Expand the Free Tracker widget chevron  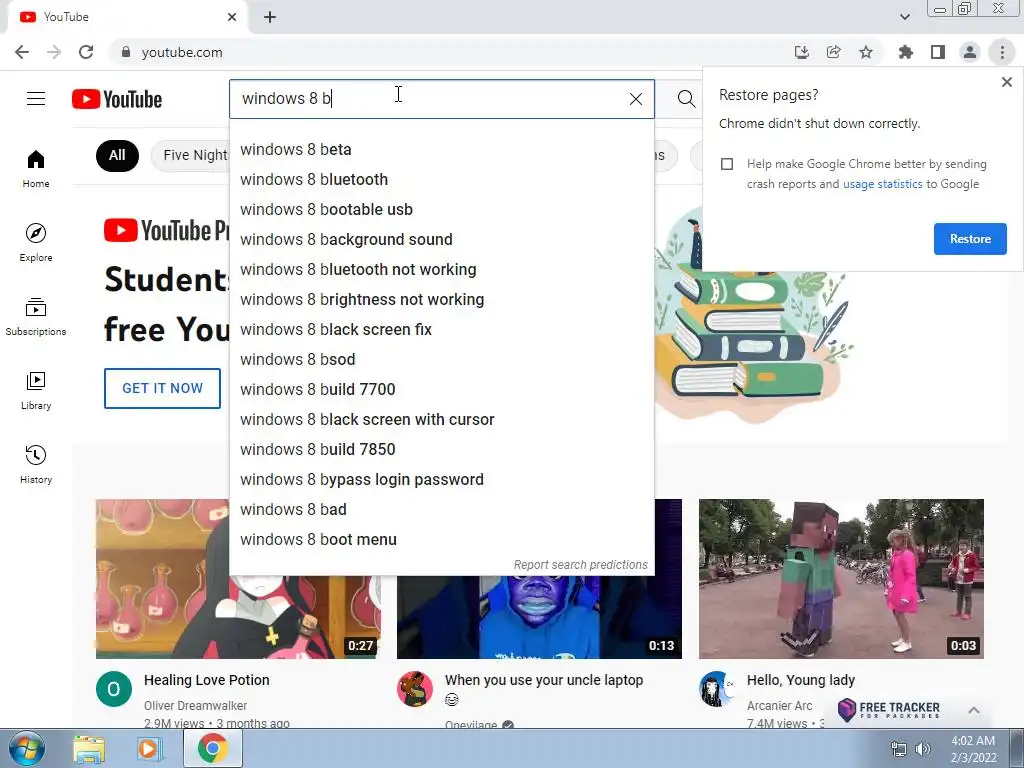(973, 710)
